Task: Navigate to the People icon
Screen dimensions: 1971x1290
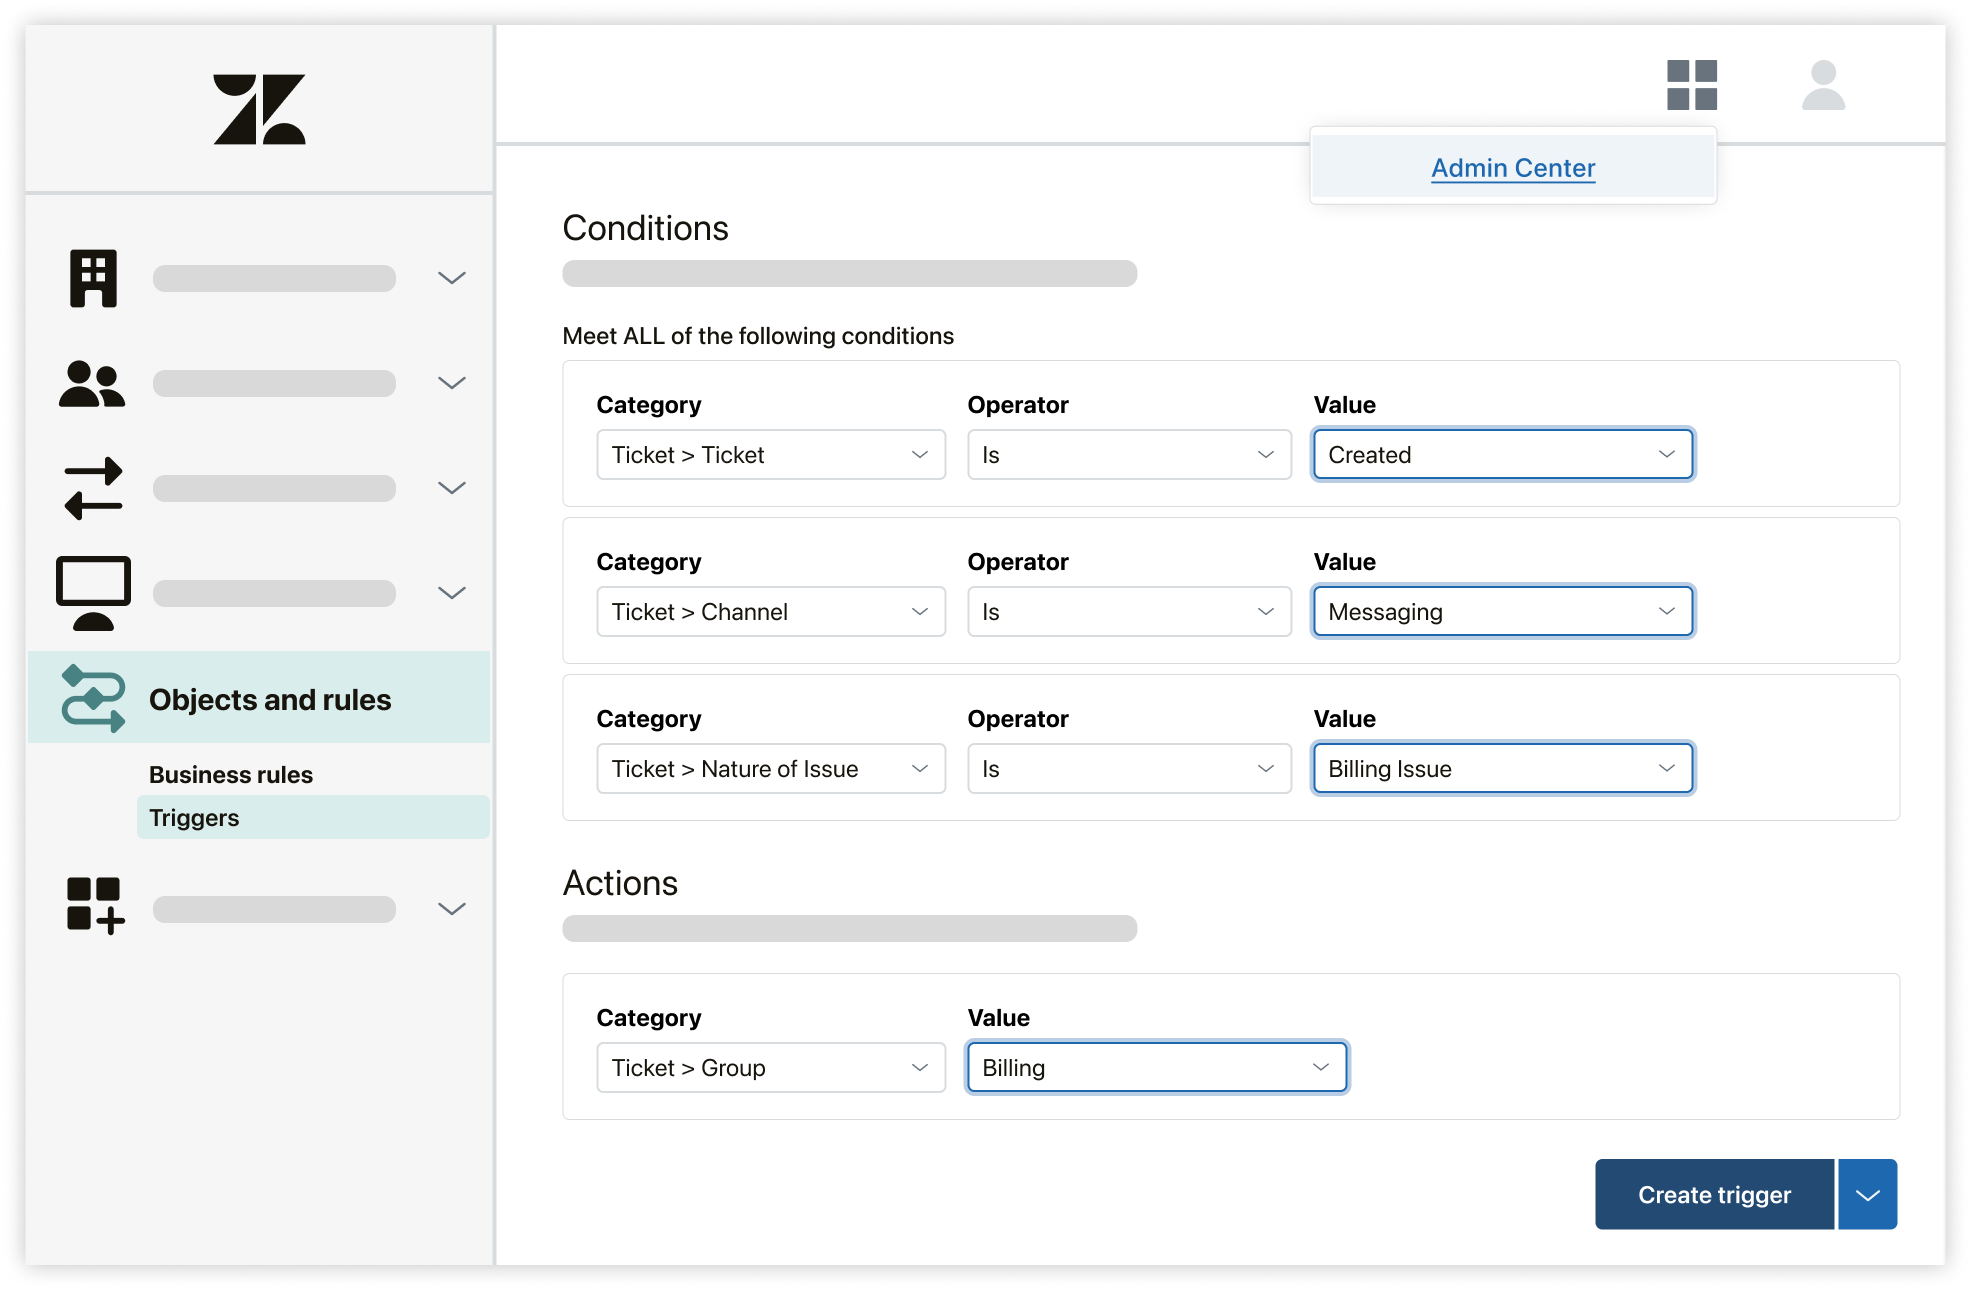Action: click(92, 382)
